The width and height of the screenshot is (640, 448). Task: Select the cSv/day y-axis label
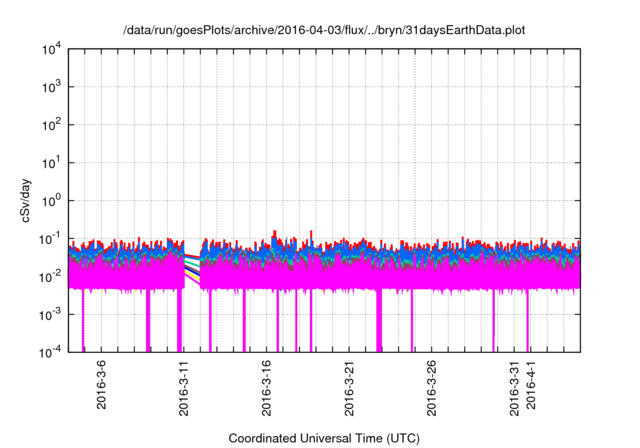click(x=26, y=200)
